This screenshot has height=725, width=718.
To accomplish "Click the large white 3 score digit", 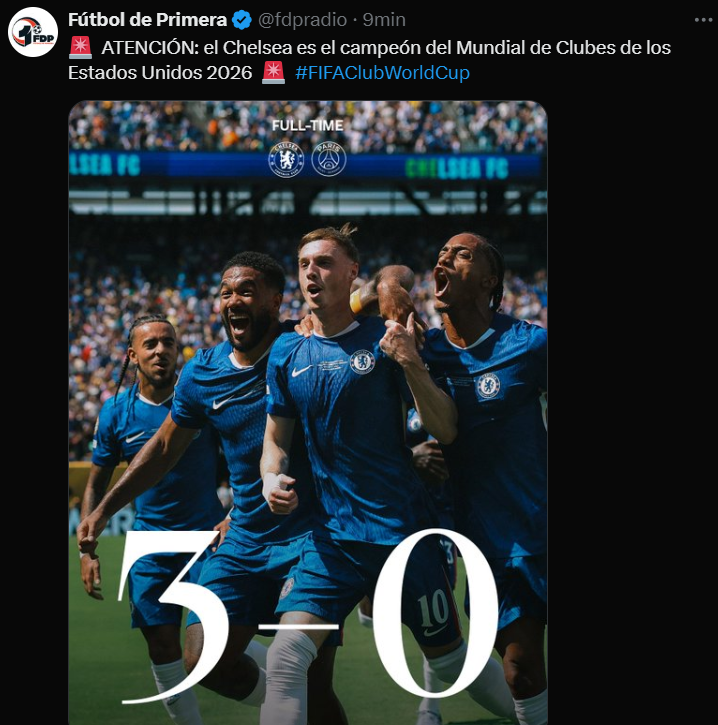I will point(171,615).
